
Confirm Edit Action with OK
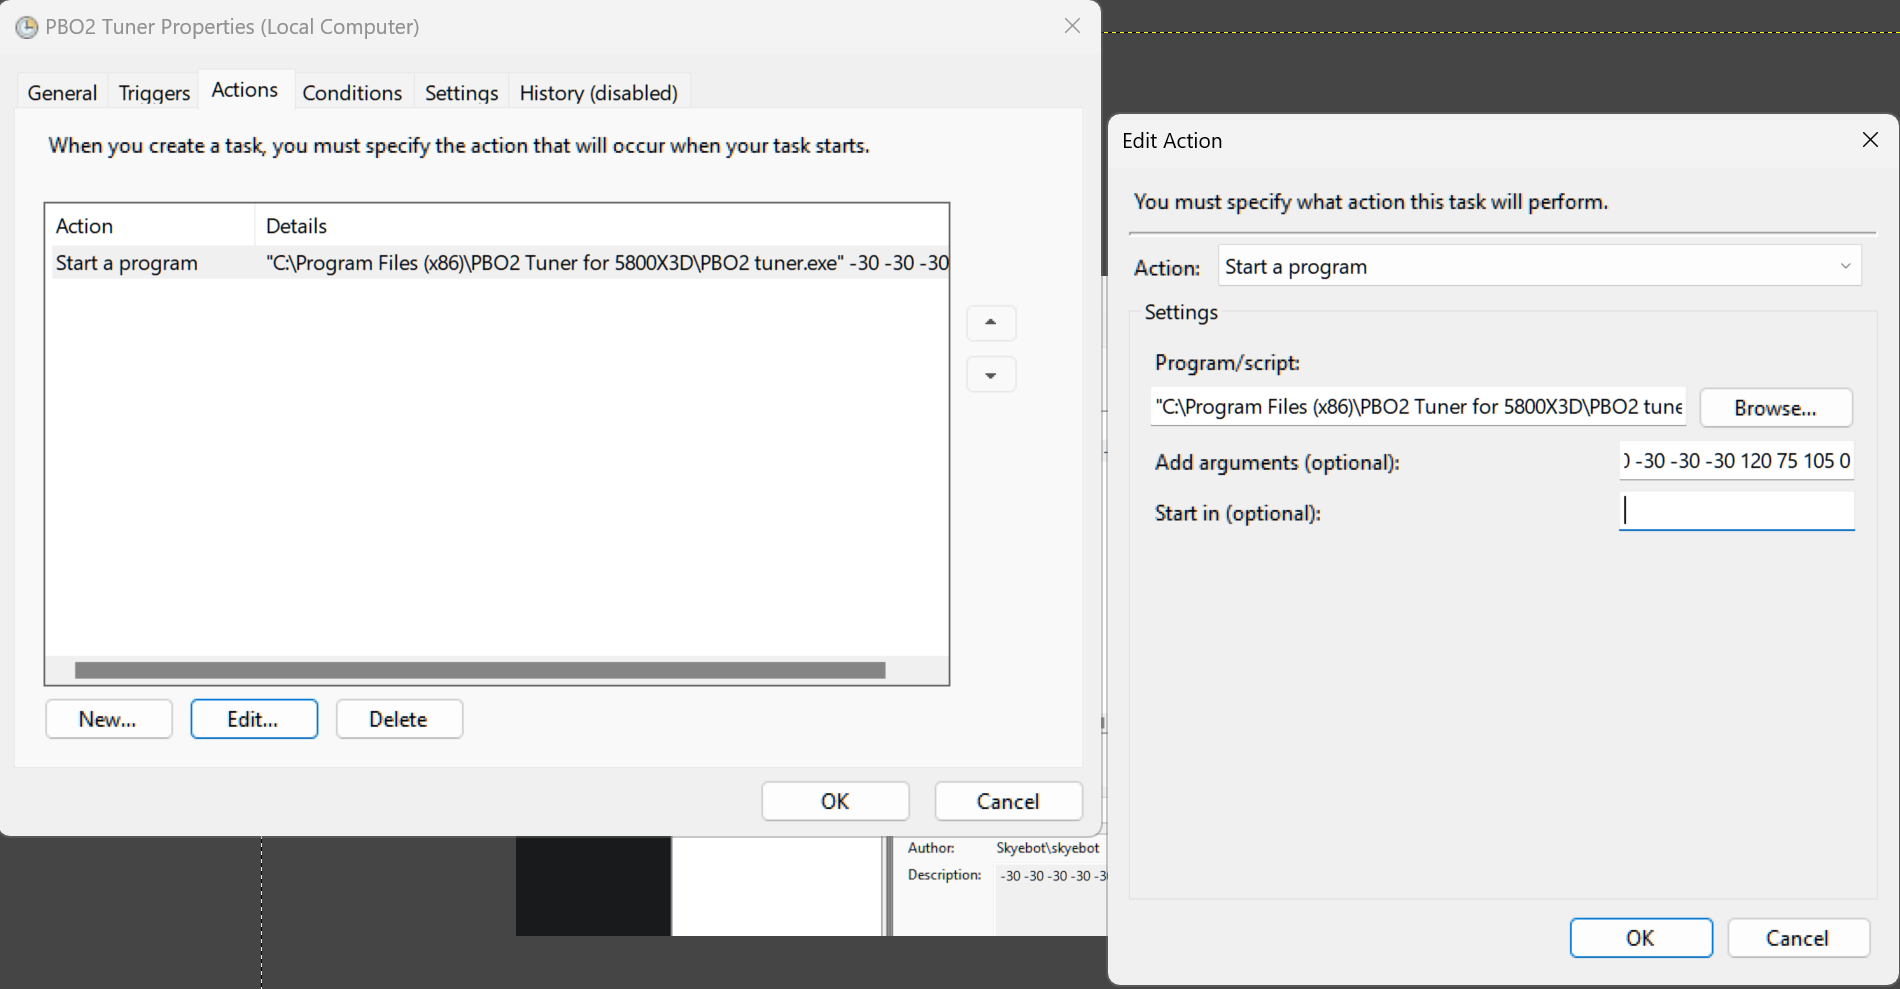pyautogui.click(x=1641, y=938)
